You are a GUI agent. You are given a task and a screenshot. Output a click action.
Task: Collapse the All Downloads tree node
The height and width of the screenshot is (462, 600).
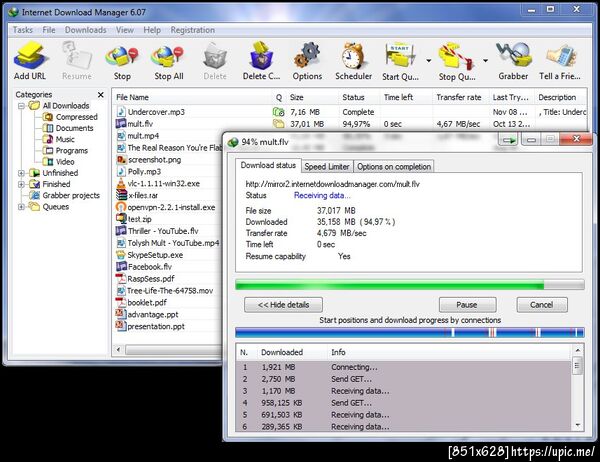[x=21, y=106]
